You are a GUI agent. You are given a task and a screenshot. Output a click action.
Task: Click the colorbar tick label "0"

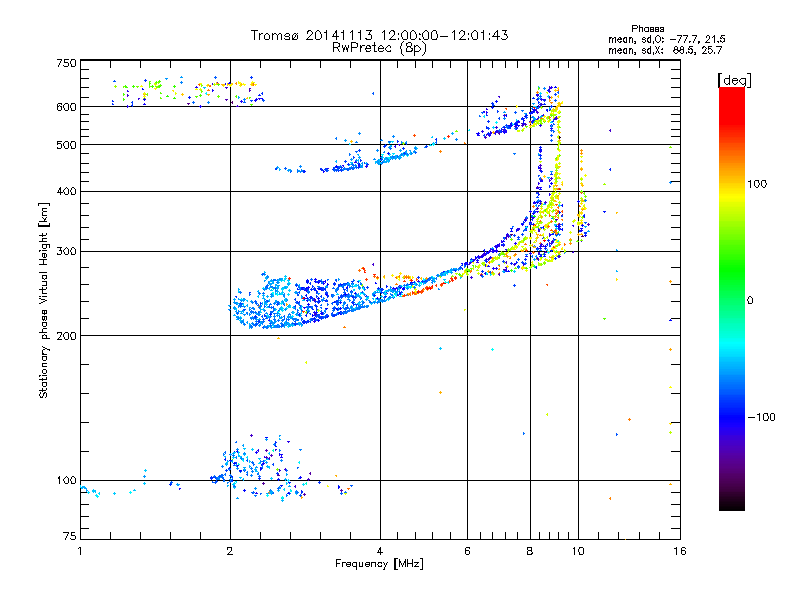(x=750, y=301)
